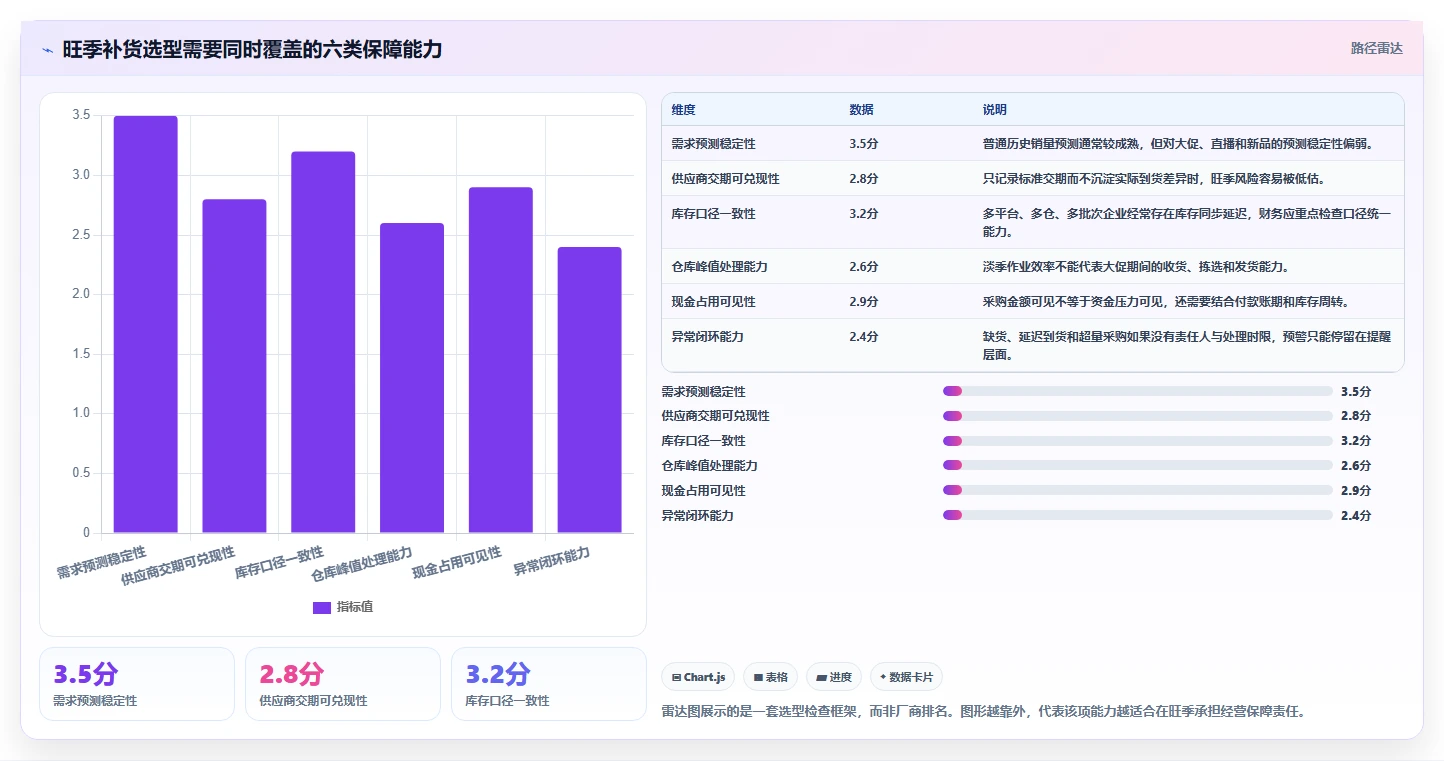1444x761 pixels.
Task: Click the 现金占用可见性 bar in chart
Action: (x=501, y=360)
